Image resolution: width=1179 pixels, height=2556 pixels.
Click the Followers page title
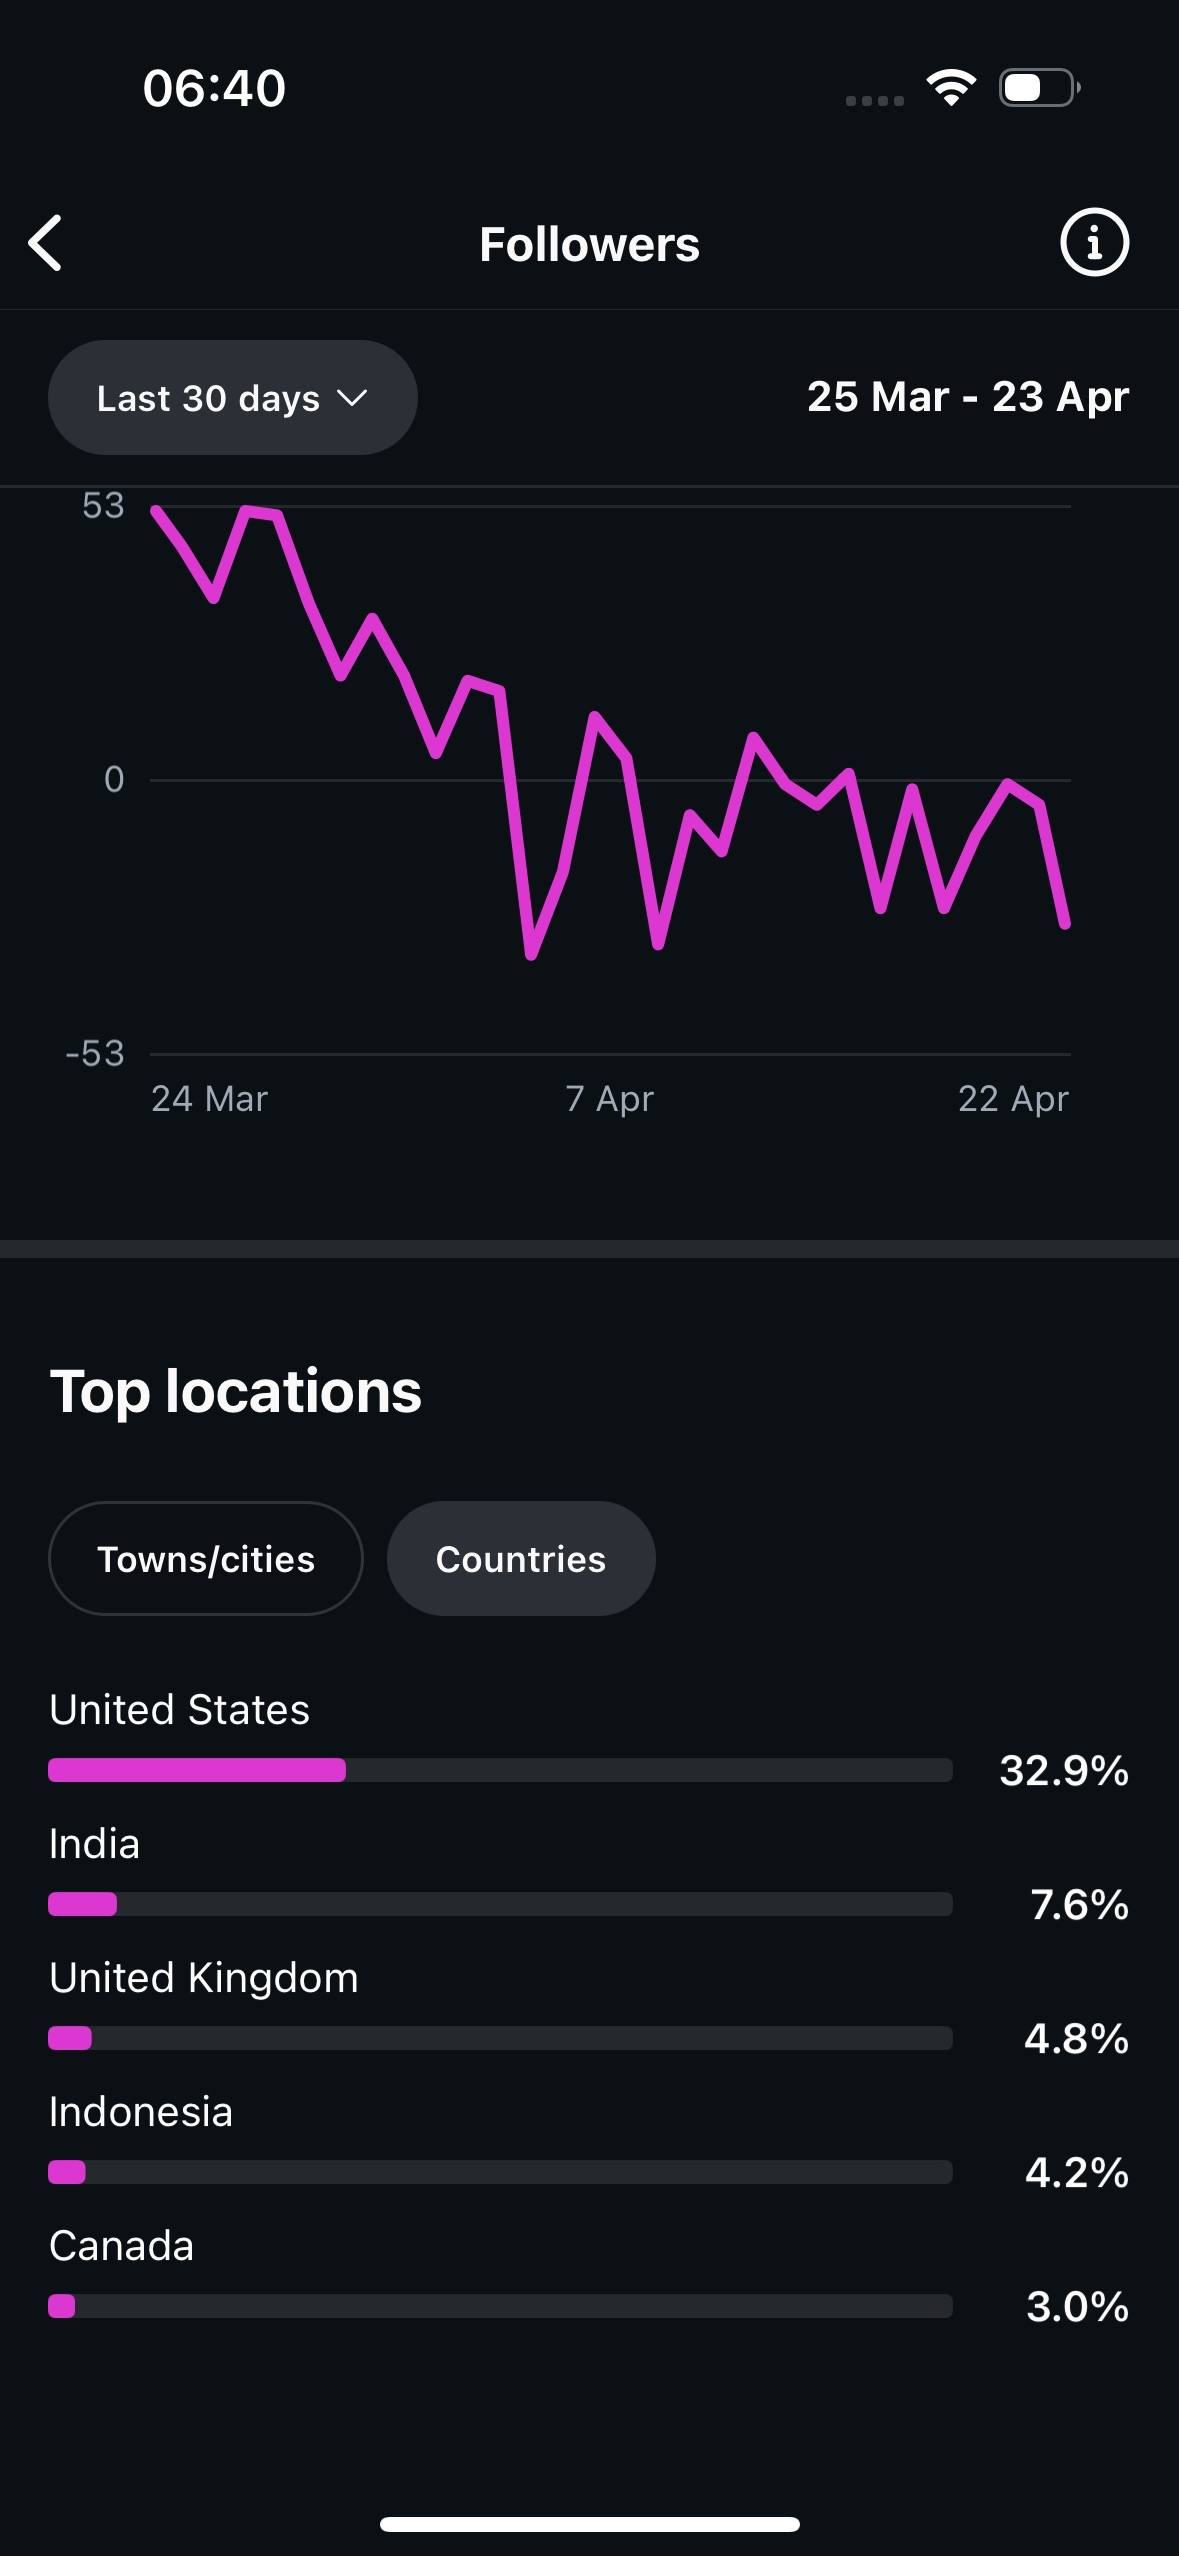tap(589, 244)
